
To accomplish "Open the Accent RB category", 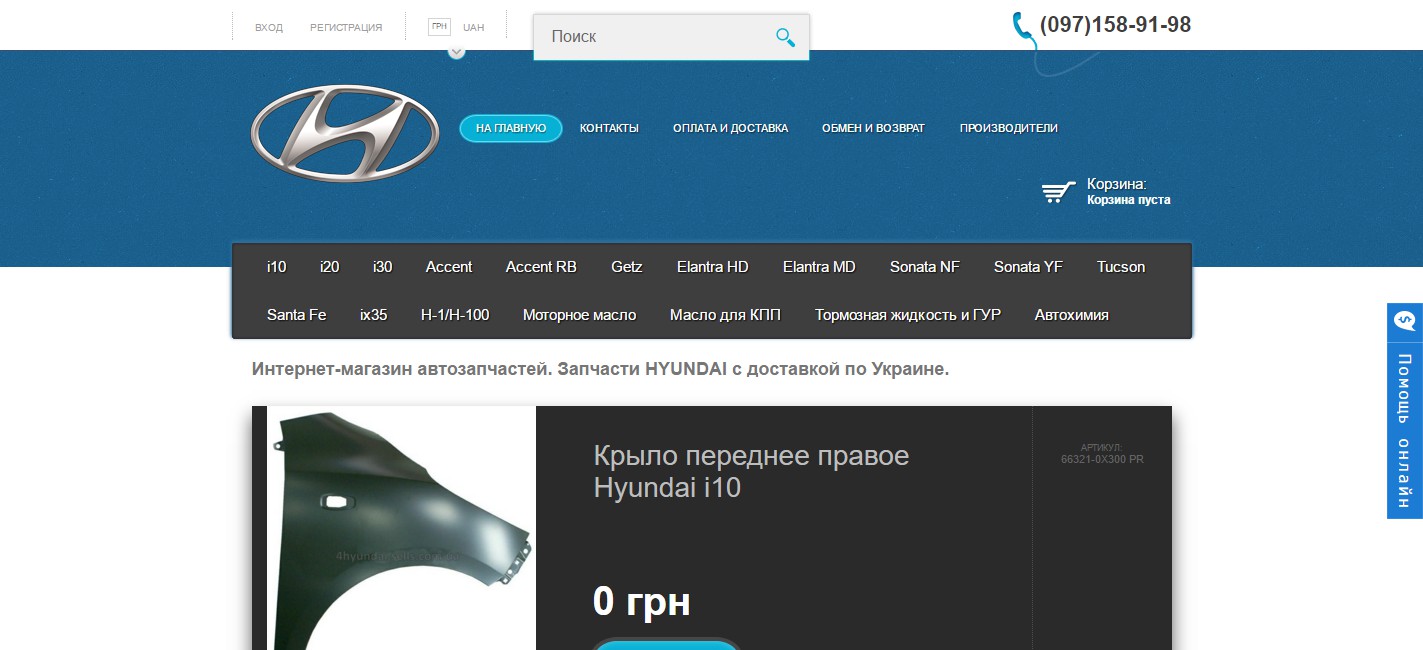I will point(541,267).
